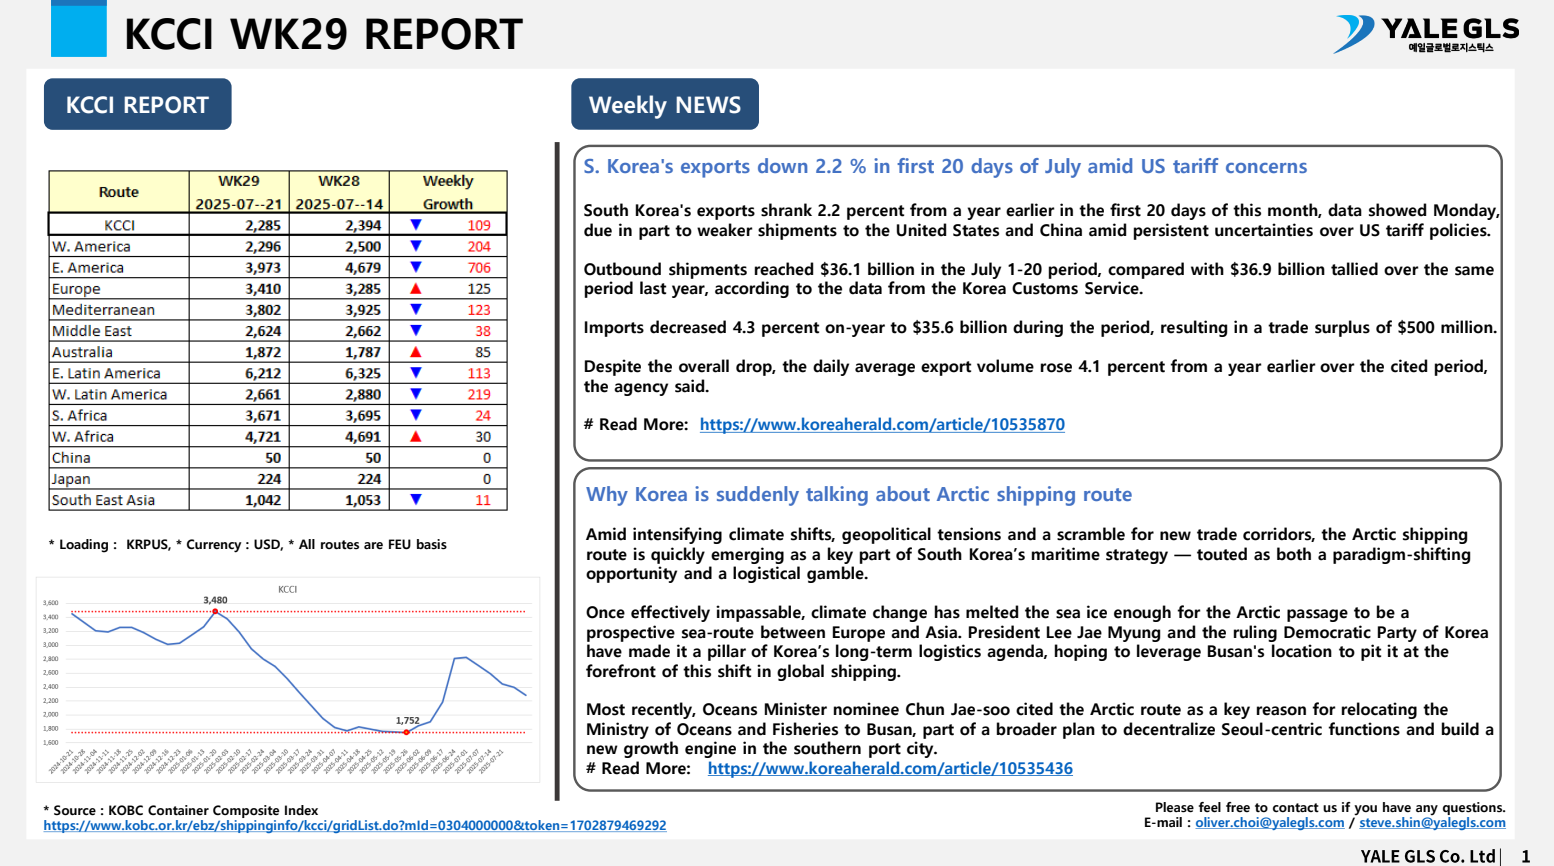Image resolution: width=1554 pixels, height=866 pixels.
Task: Open the koreaherald article 10535870 link
Action: pyautogui.click(x=882, y=424)
